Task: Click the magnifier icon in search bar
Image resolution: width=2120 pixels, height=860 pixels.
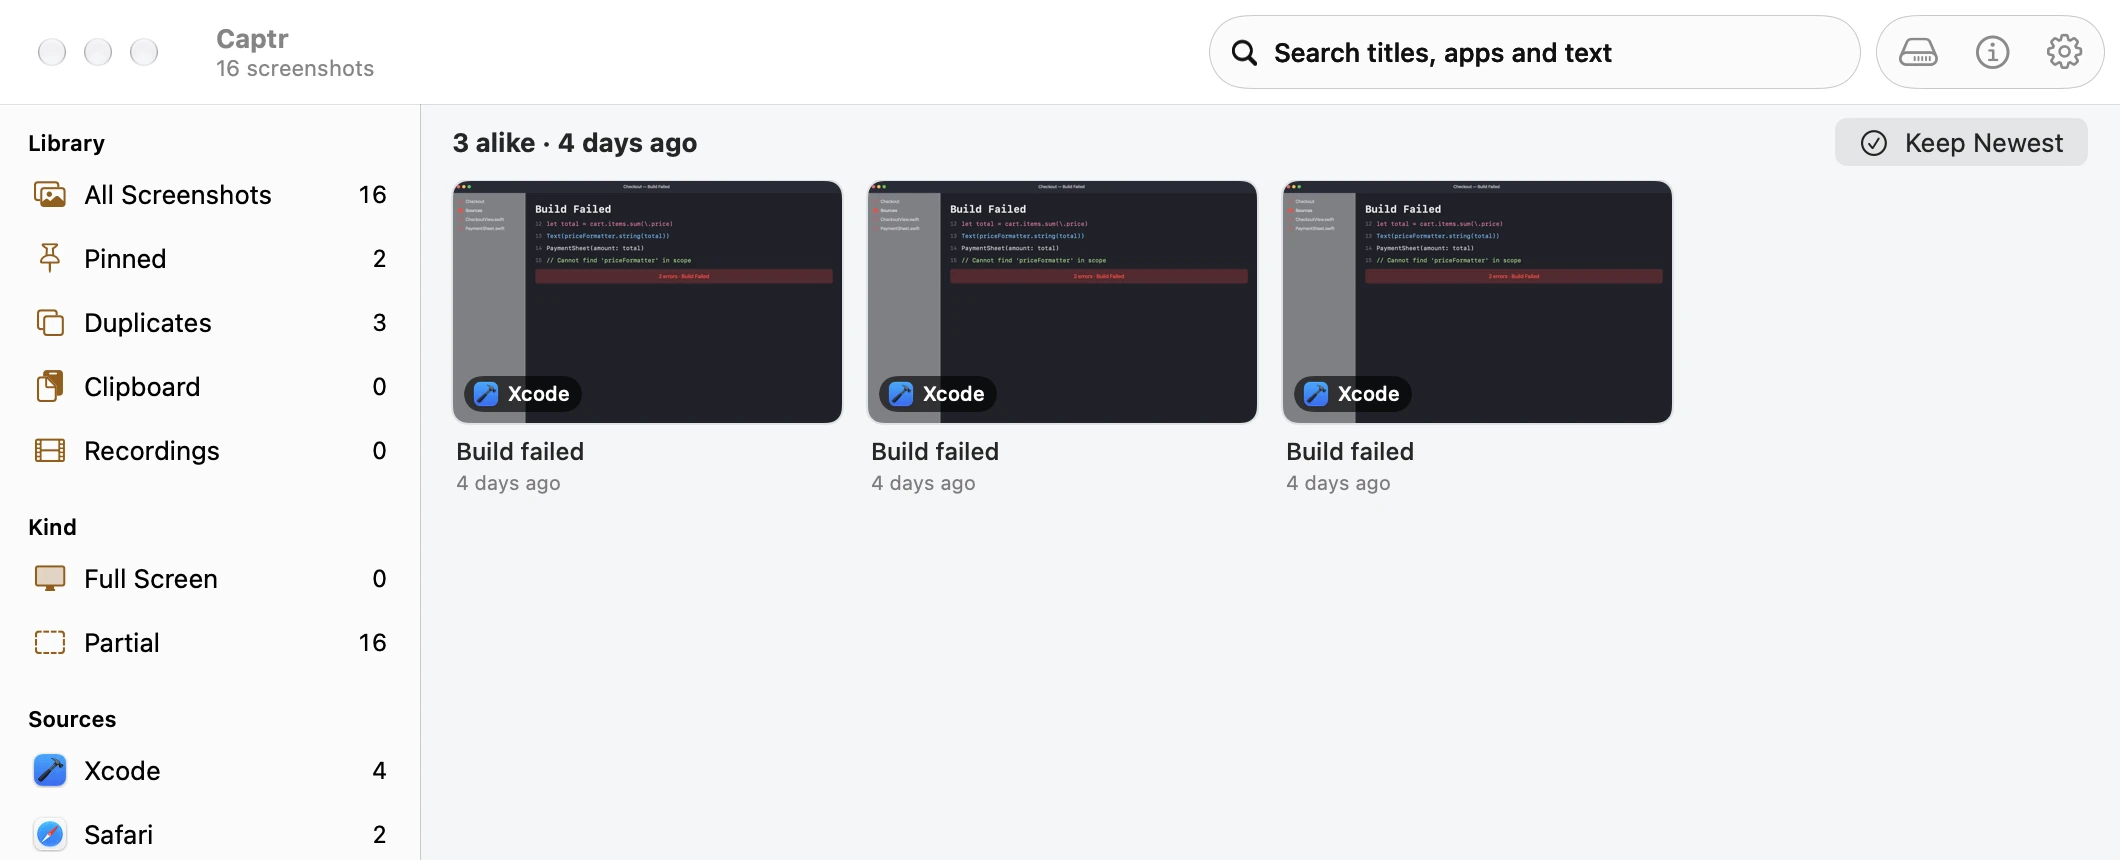Action: pyautogui.click(x=1244, y=52)
